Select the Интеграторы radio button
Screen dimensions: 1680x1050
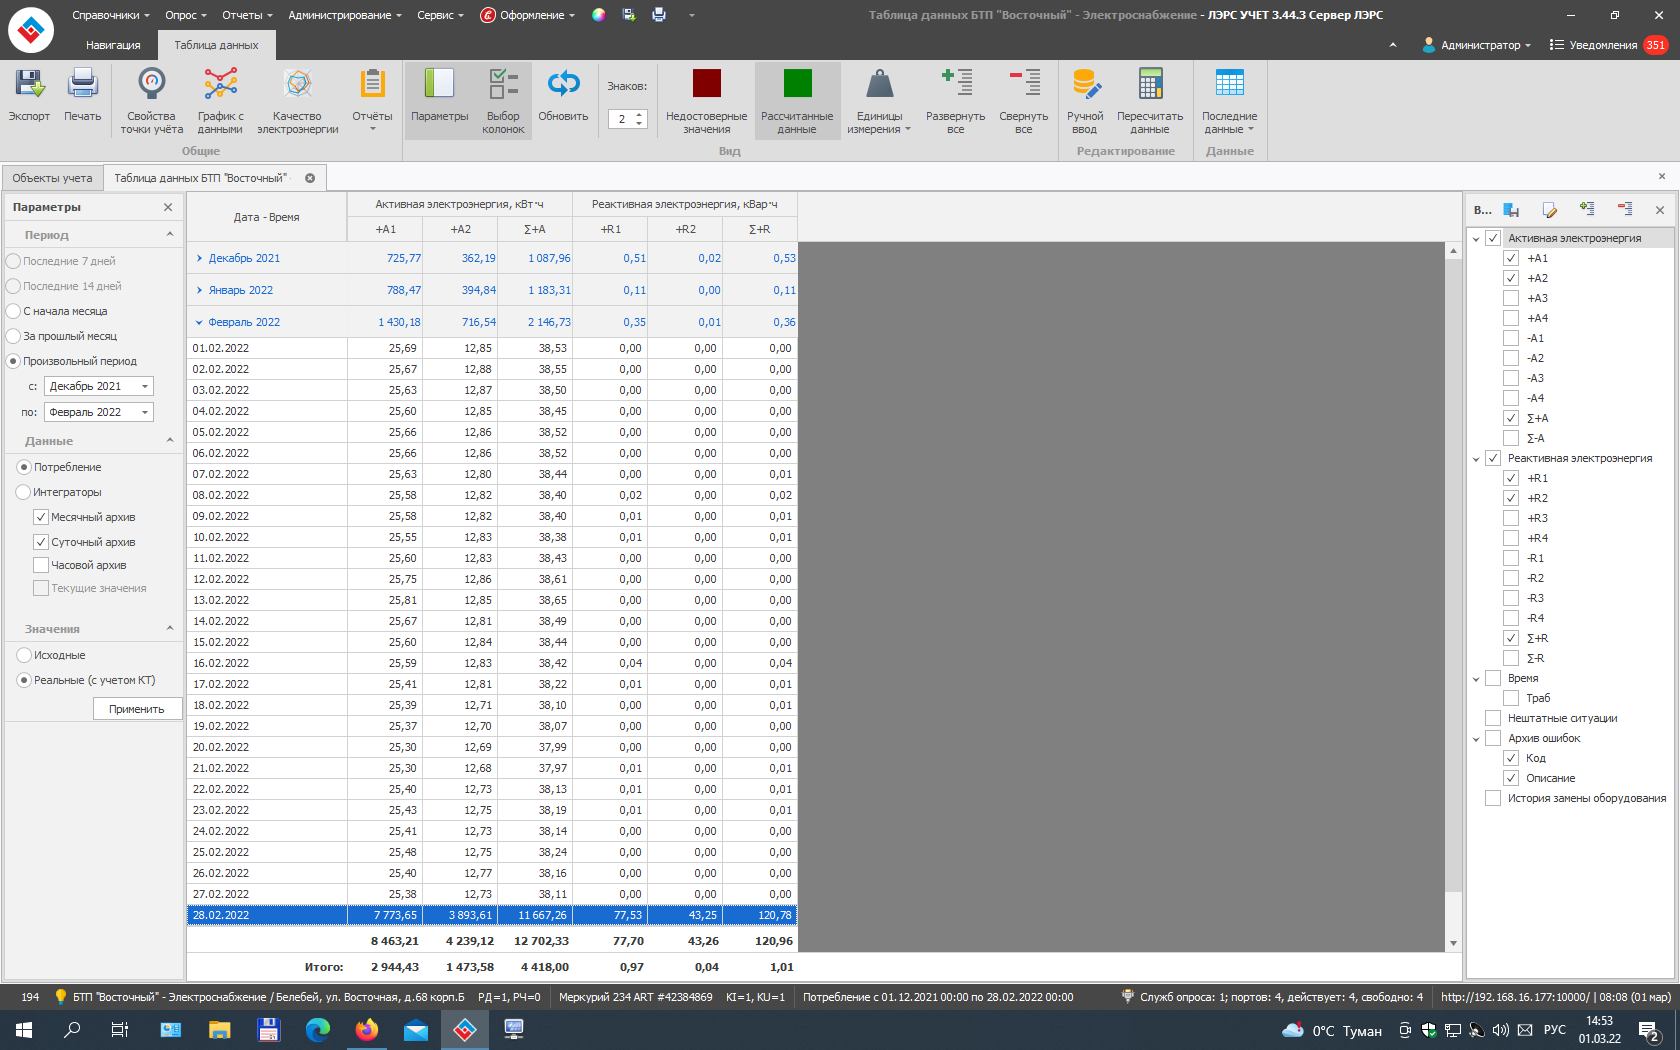(x=24, y=492)
